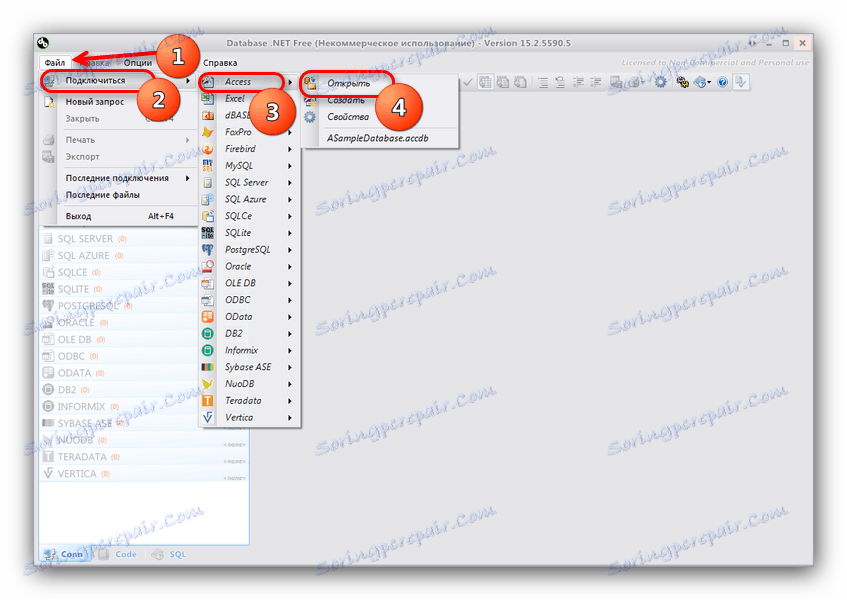Expand the OLE DB submenu arrow
This screenshot has width=847, height=600.
(x=290, y=283)
